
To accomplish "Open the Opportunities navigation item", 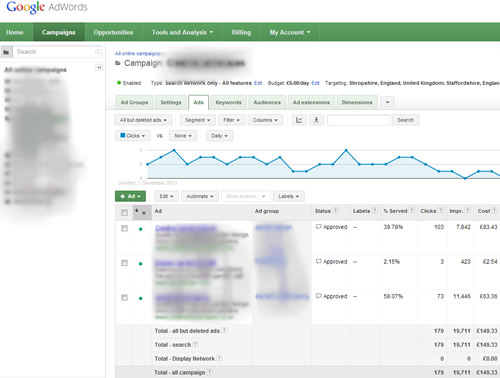I will click(113, 32).
